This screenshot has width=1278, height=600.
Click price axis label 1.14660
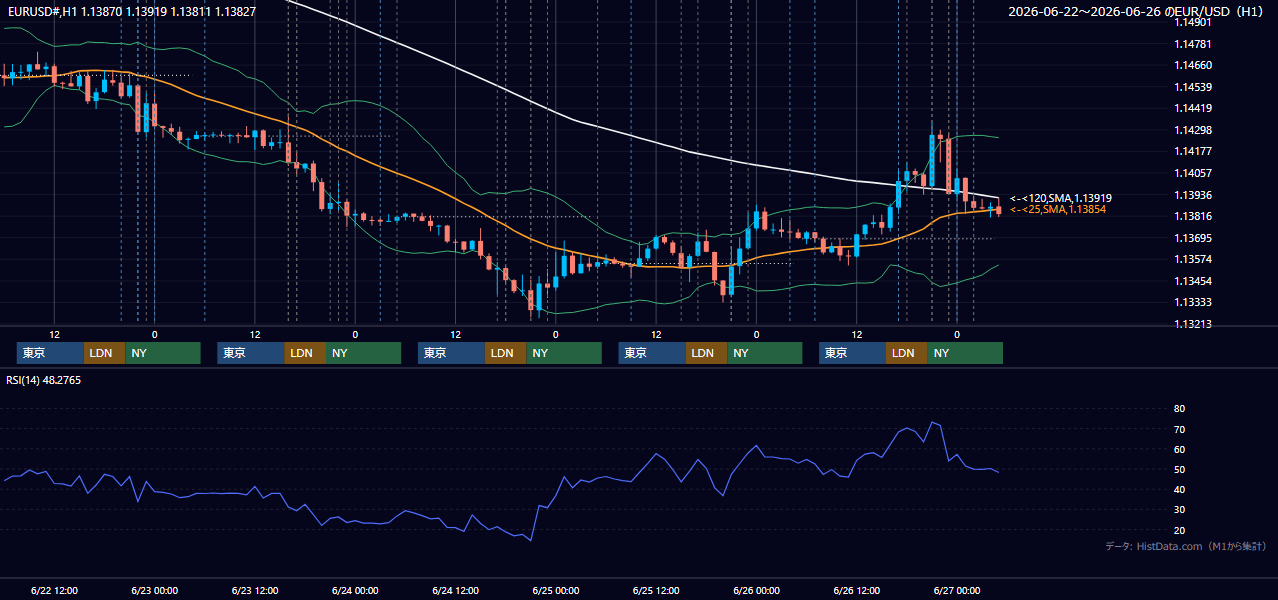click(1193, 65)
